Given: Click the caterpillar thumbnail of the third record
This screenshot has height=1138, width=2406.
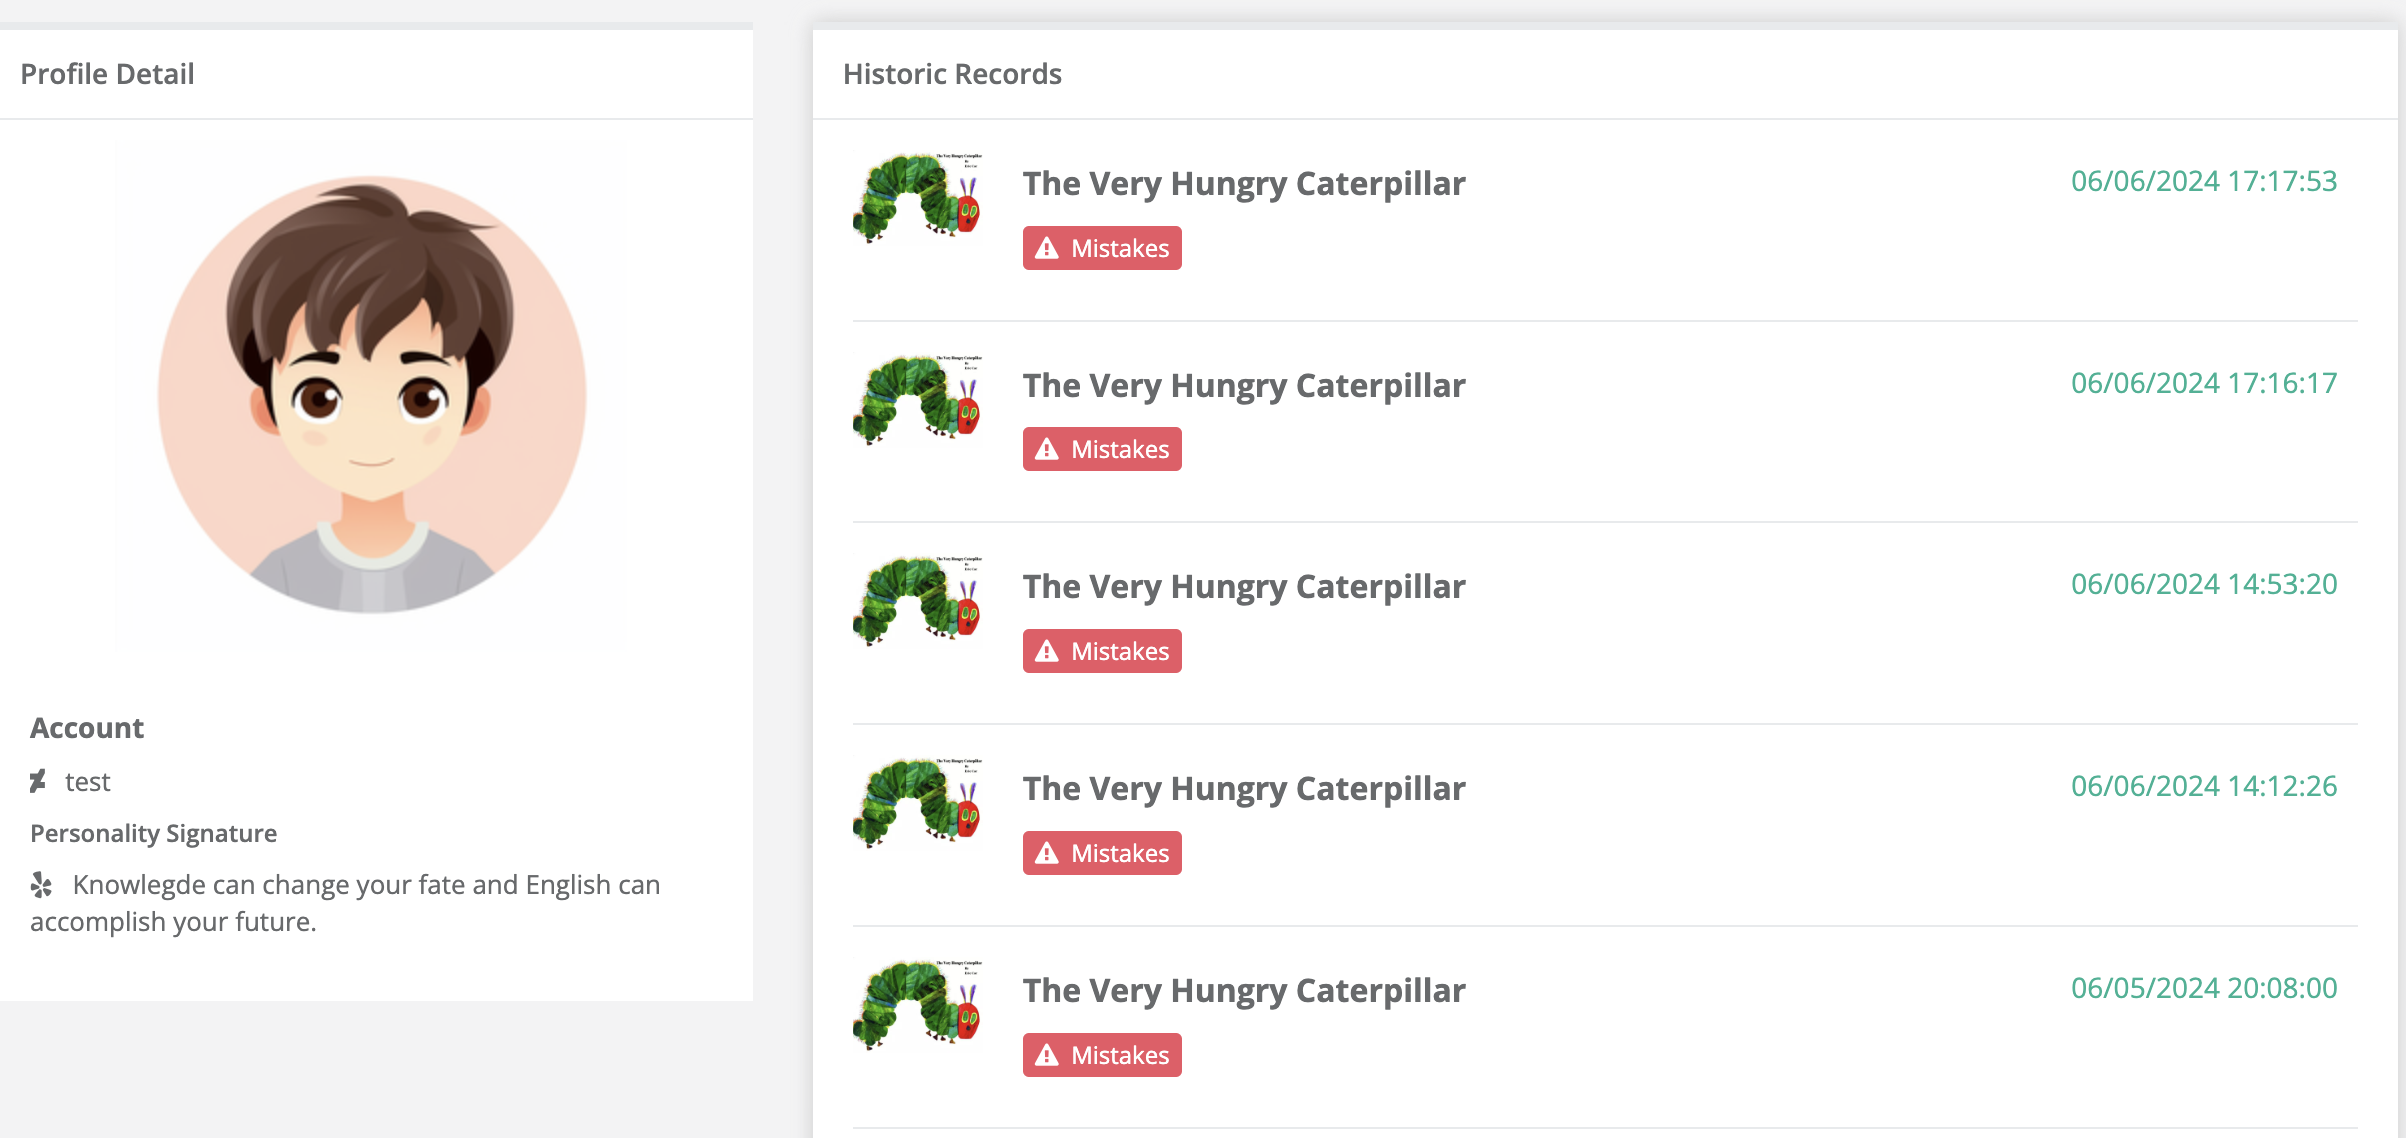Looking at the screenshot, I should (x=918, y=602).
